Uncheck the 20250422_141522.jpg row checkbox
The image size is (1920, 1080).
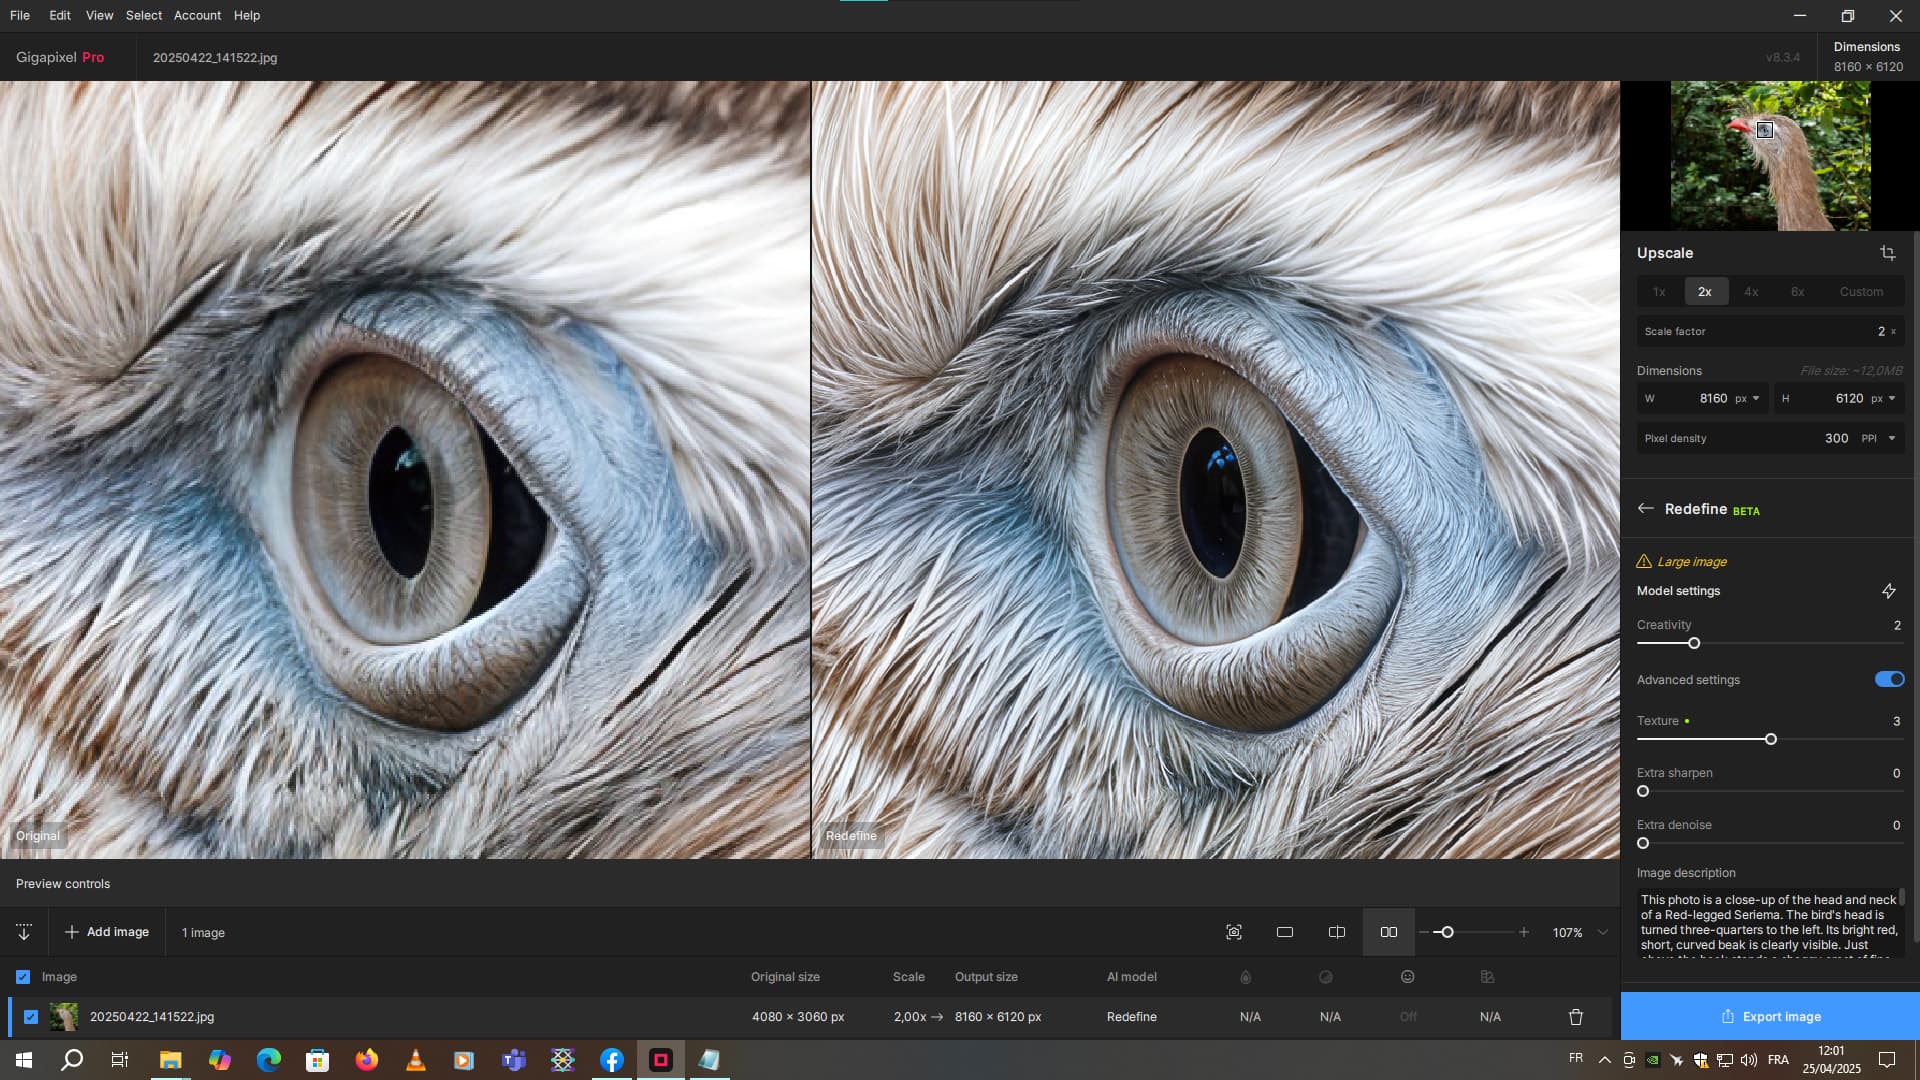31,1017
